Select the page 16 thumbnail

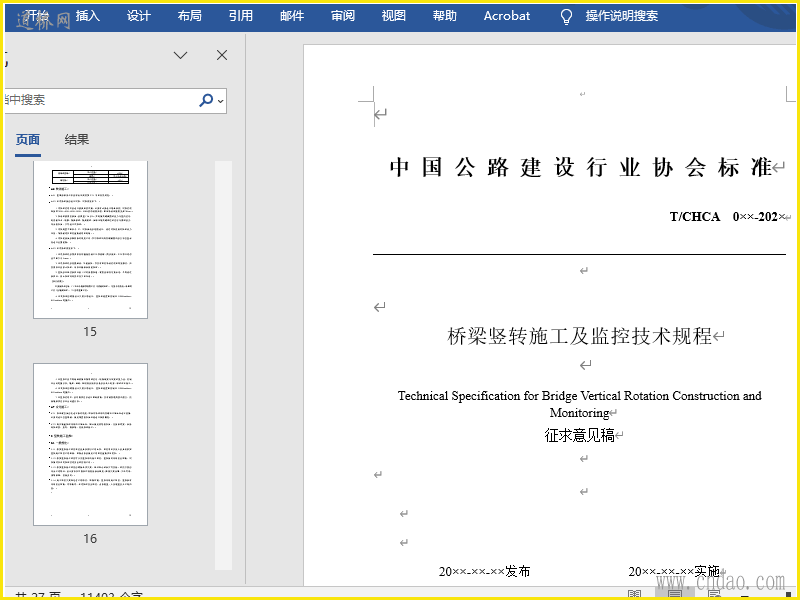[x=90, y=444]
